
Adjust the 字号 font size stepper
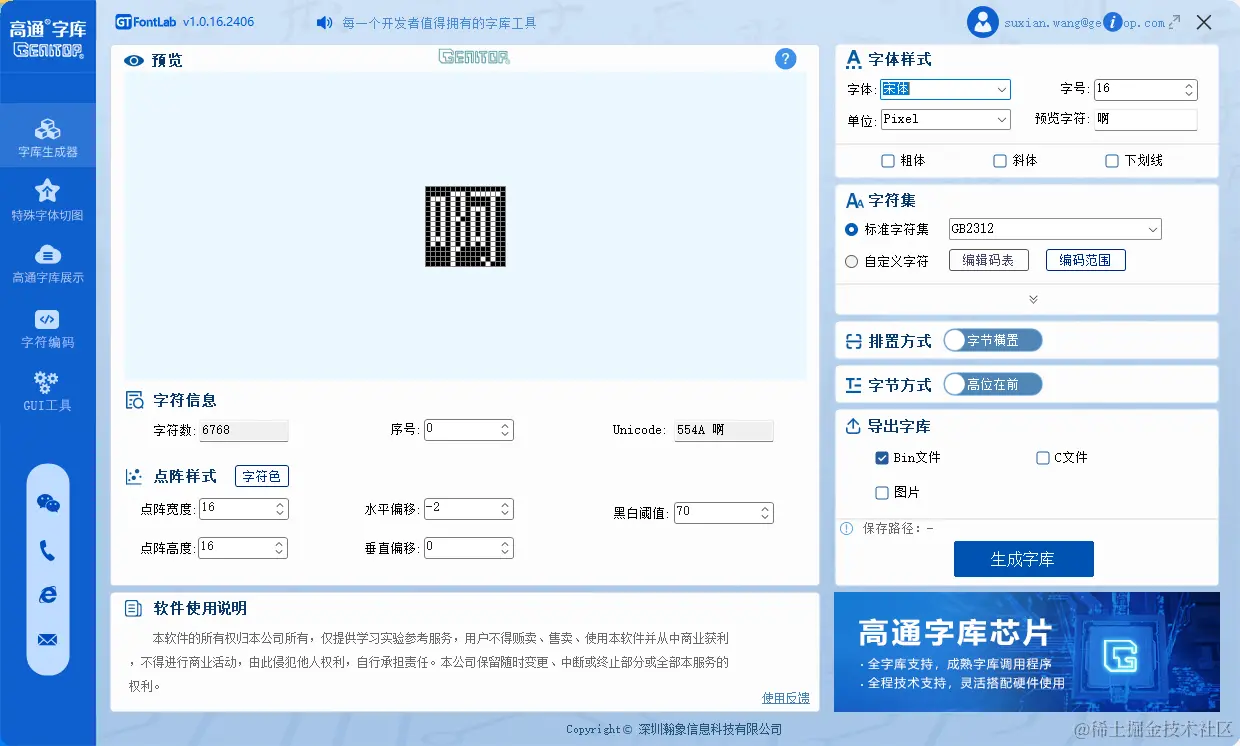point(1189,89)
